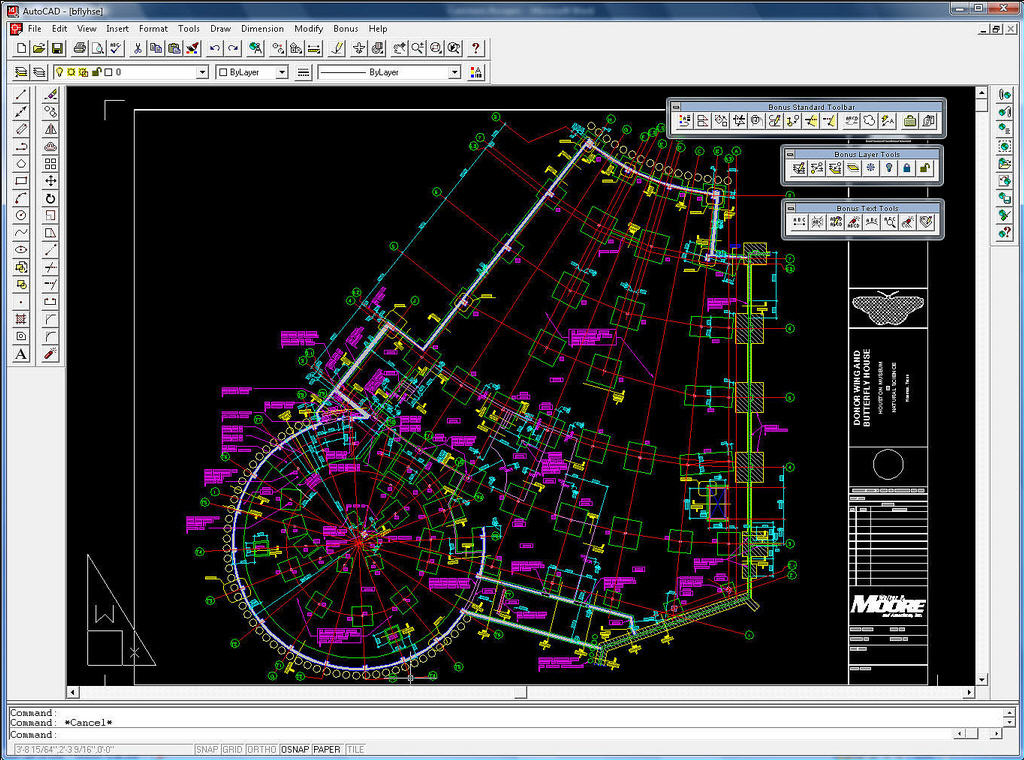Activate Pan Realtime tool
The height and width of the screenshot is (760, 1024).
[x=398, y=48]
